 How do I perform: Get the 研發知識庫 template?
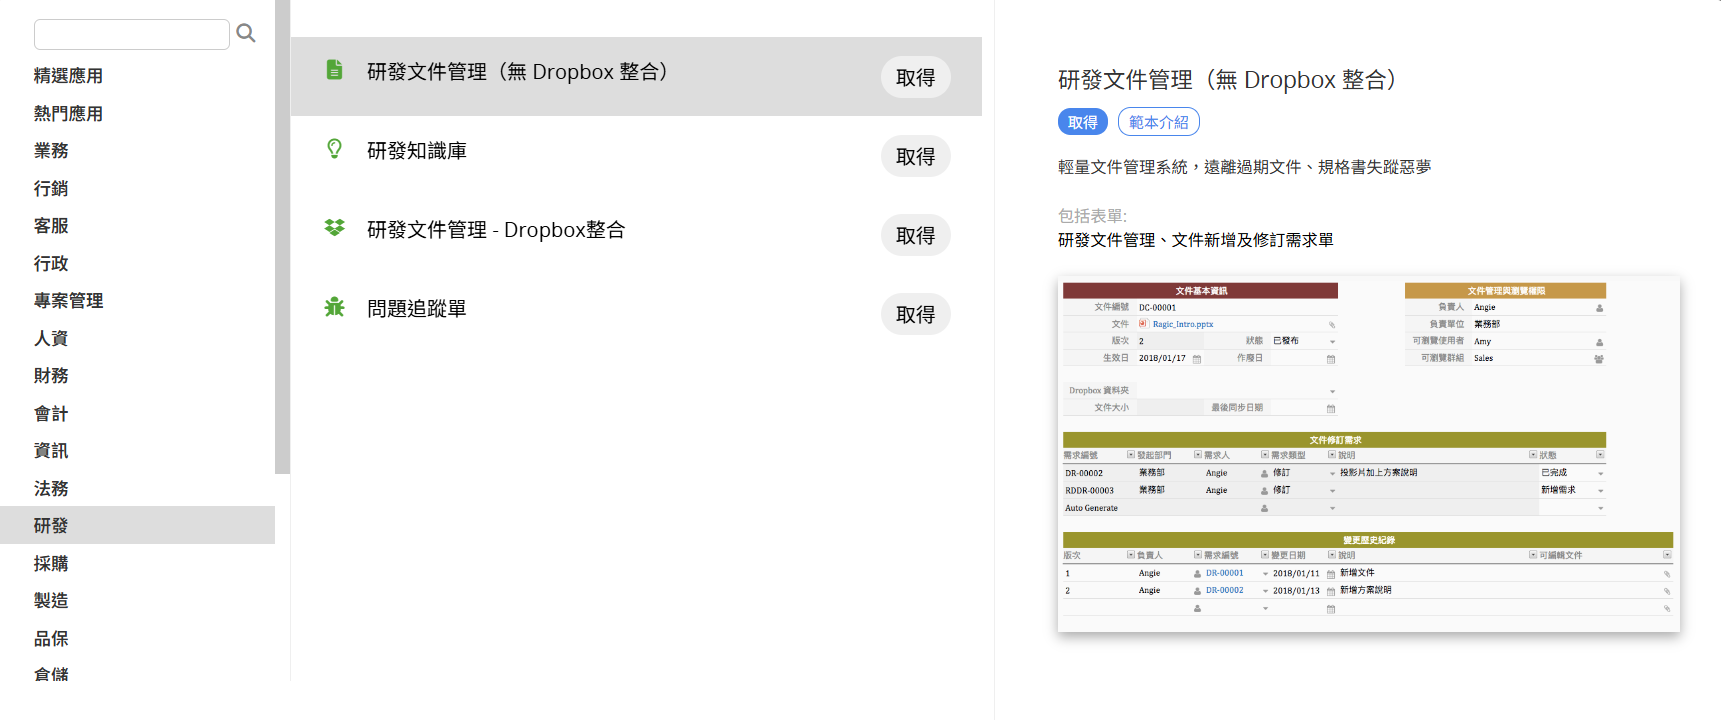914,156
